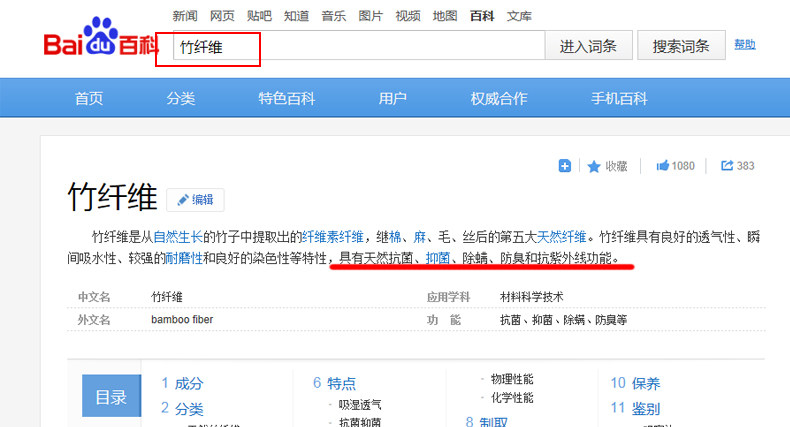Focus the search box containing 竹纤维
This screenshot has width=790, height=427.
tap(358, 46)
